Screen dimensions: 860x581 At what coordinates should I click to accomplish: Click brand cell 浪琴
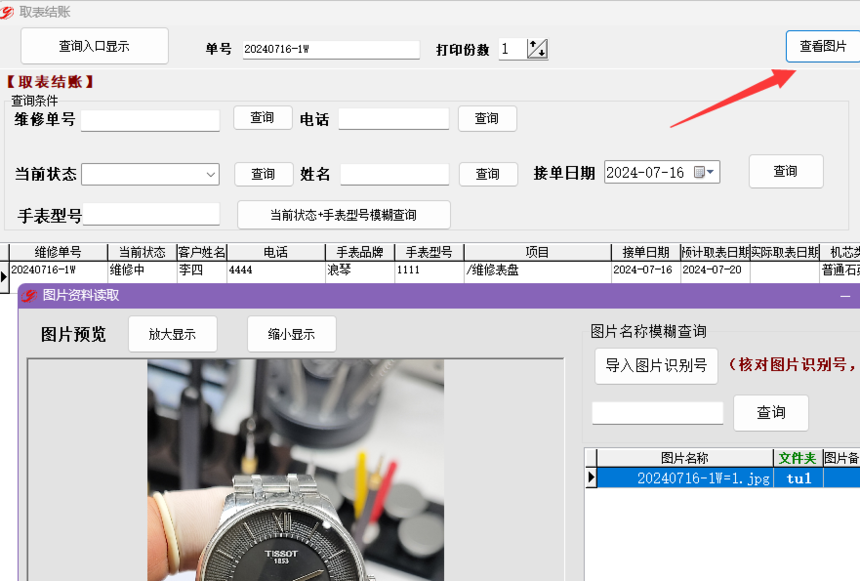(360, 270)
